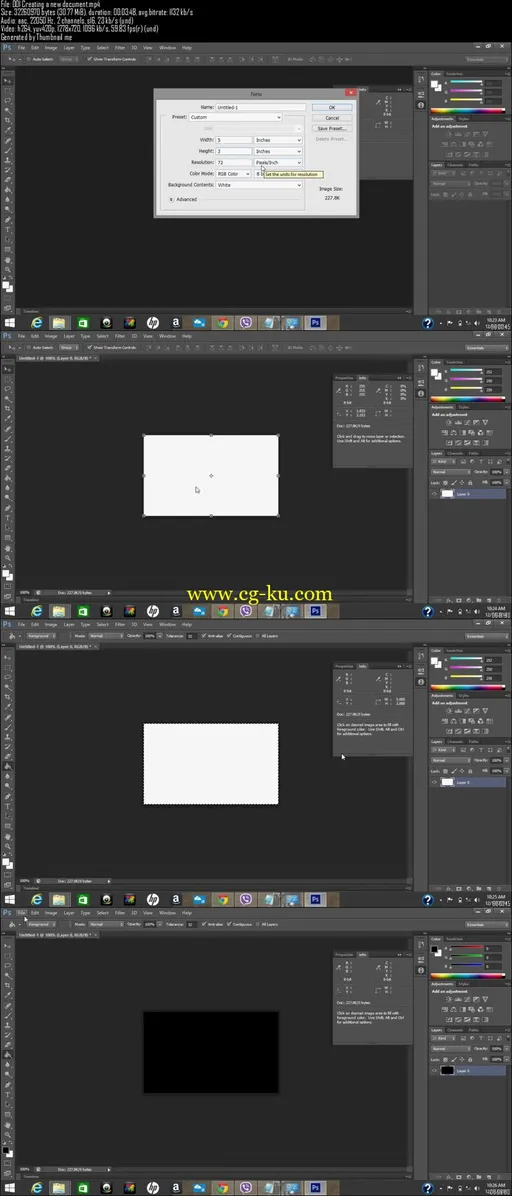Activate Dodge tool in the black-canvas frame
The height and width of the screenshot is (1196, 512).
[8, 1074]
